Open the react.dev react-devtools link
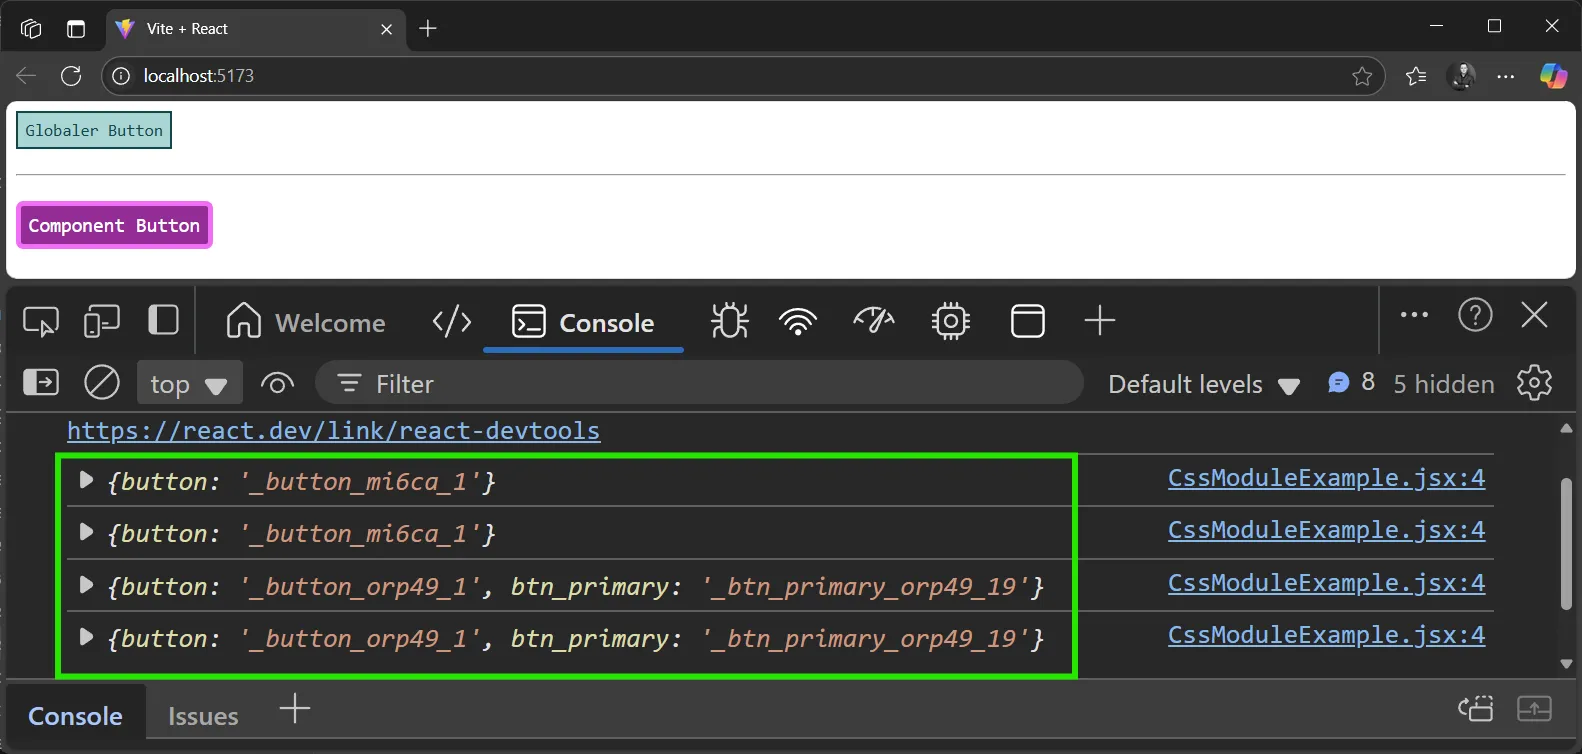 click(333, 431)
